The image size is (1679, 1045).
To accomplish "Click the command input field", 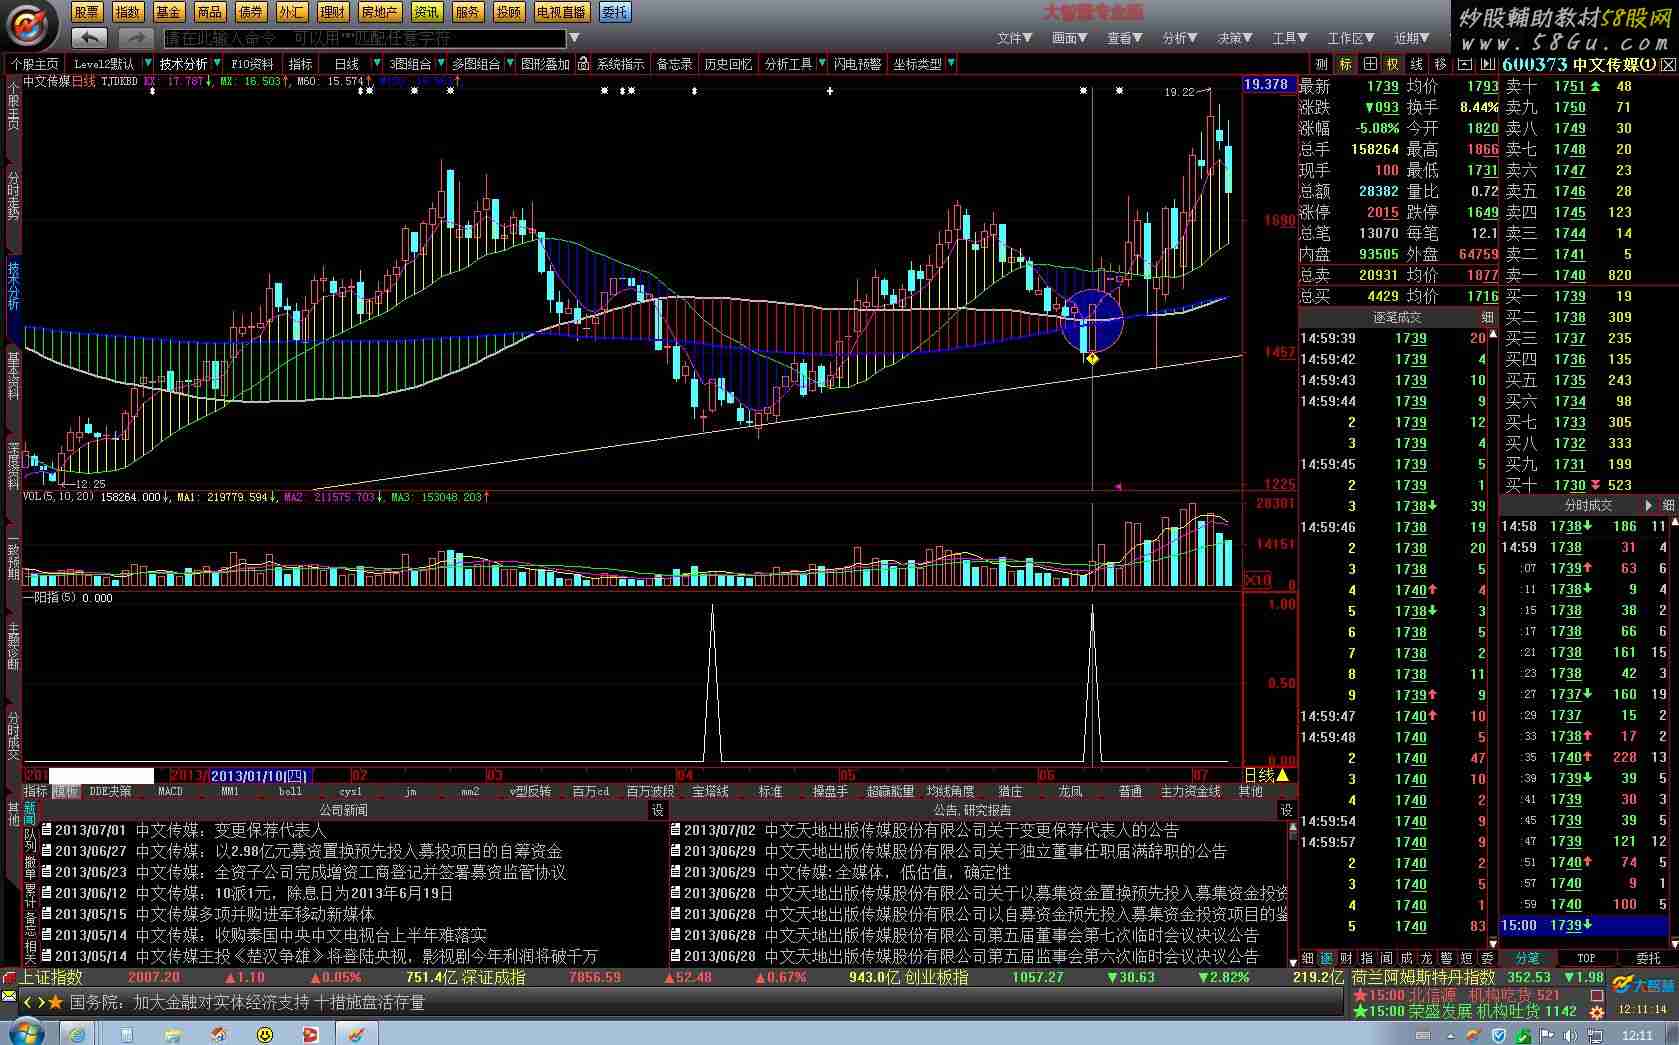I will [x=365, y=38].
